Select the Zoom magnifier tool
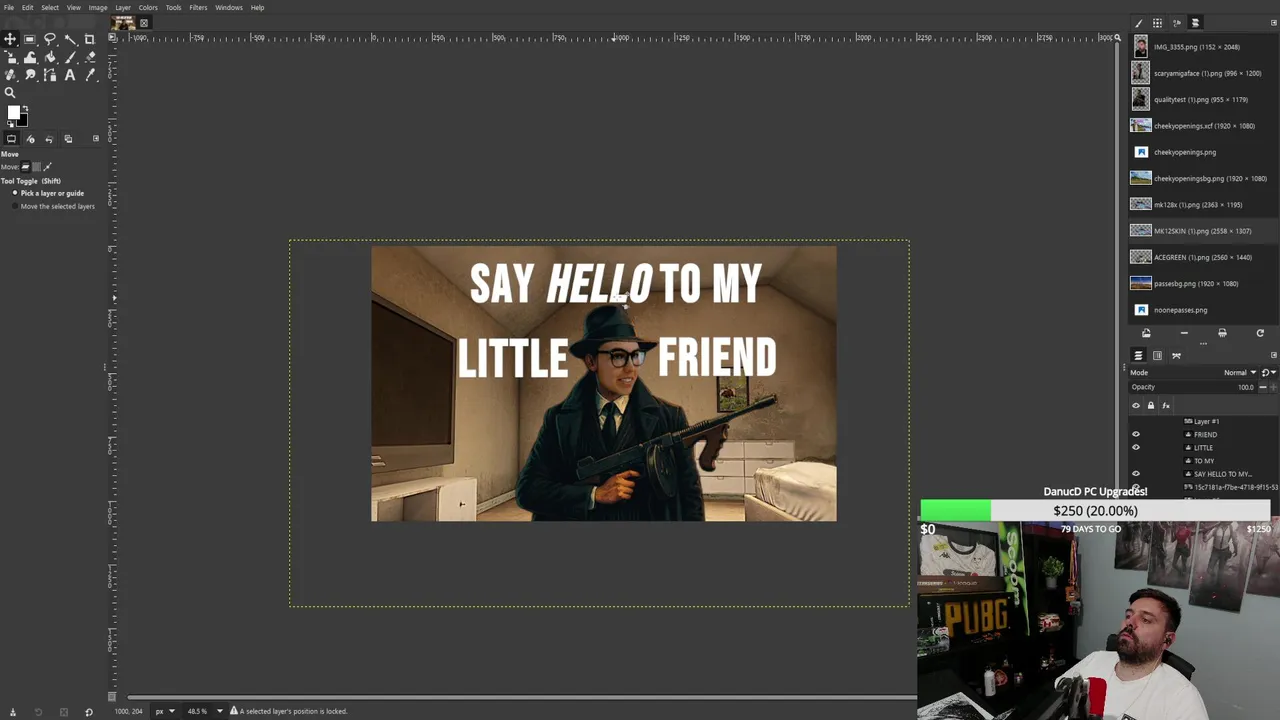This screenshot has height=720, width=1280. tap(10, 93)
